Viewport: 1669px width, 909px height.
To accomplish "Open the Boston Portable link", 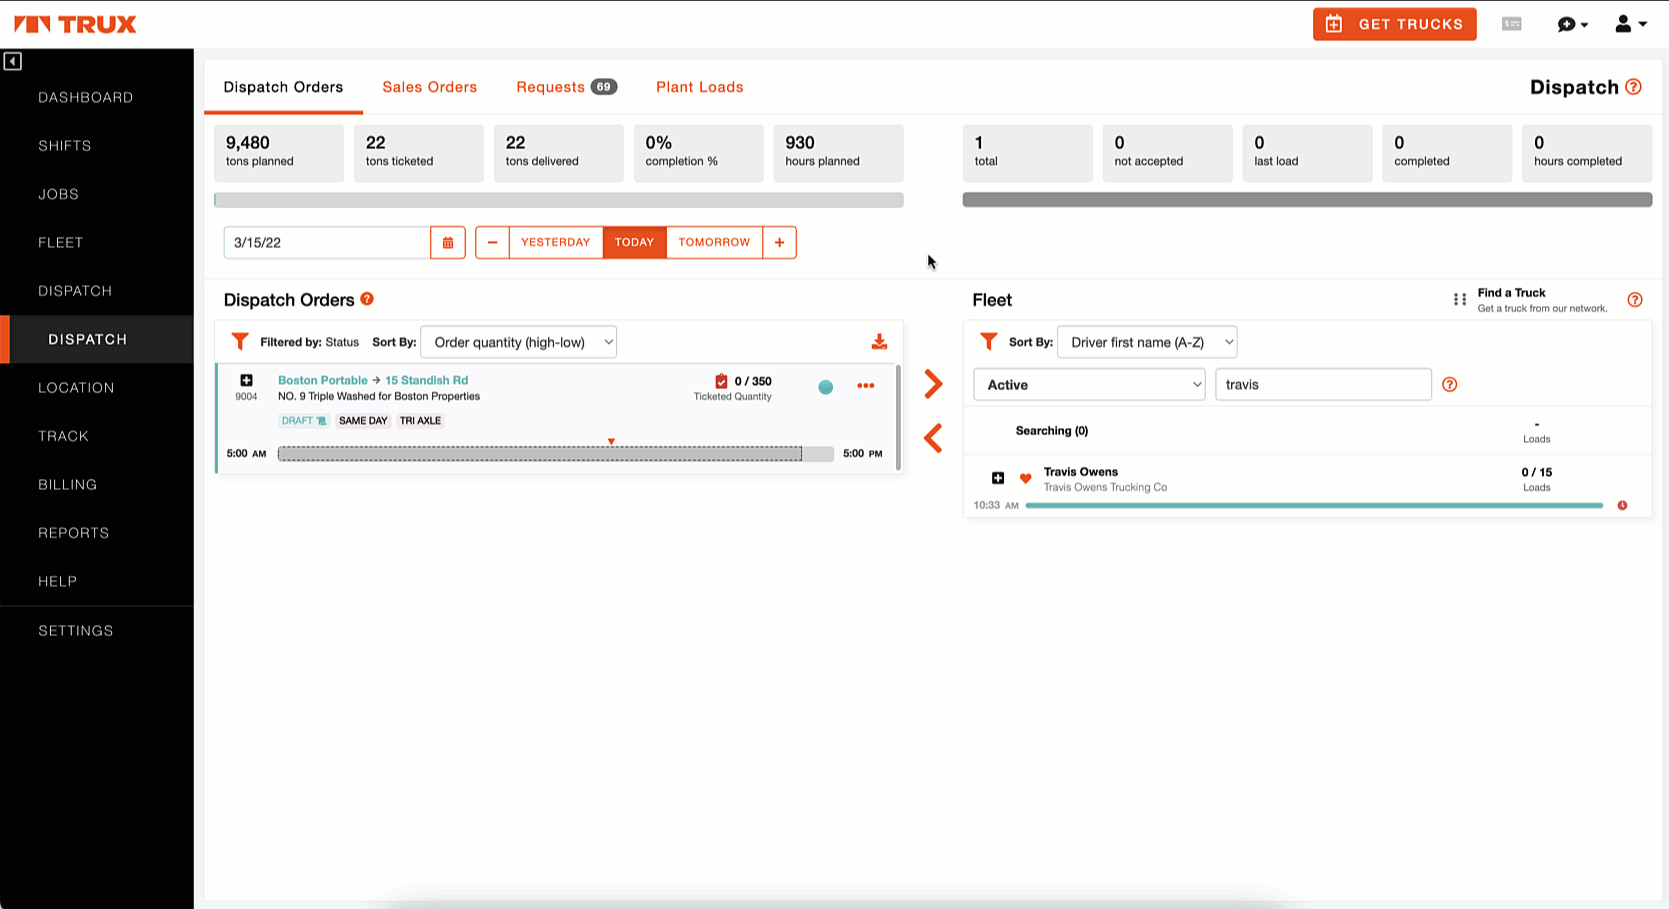I will (323, 380).
